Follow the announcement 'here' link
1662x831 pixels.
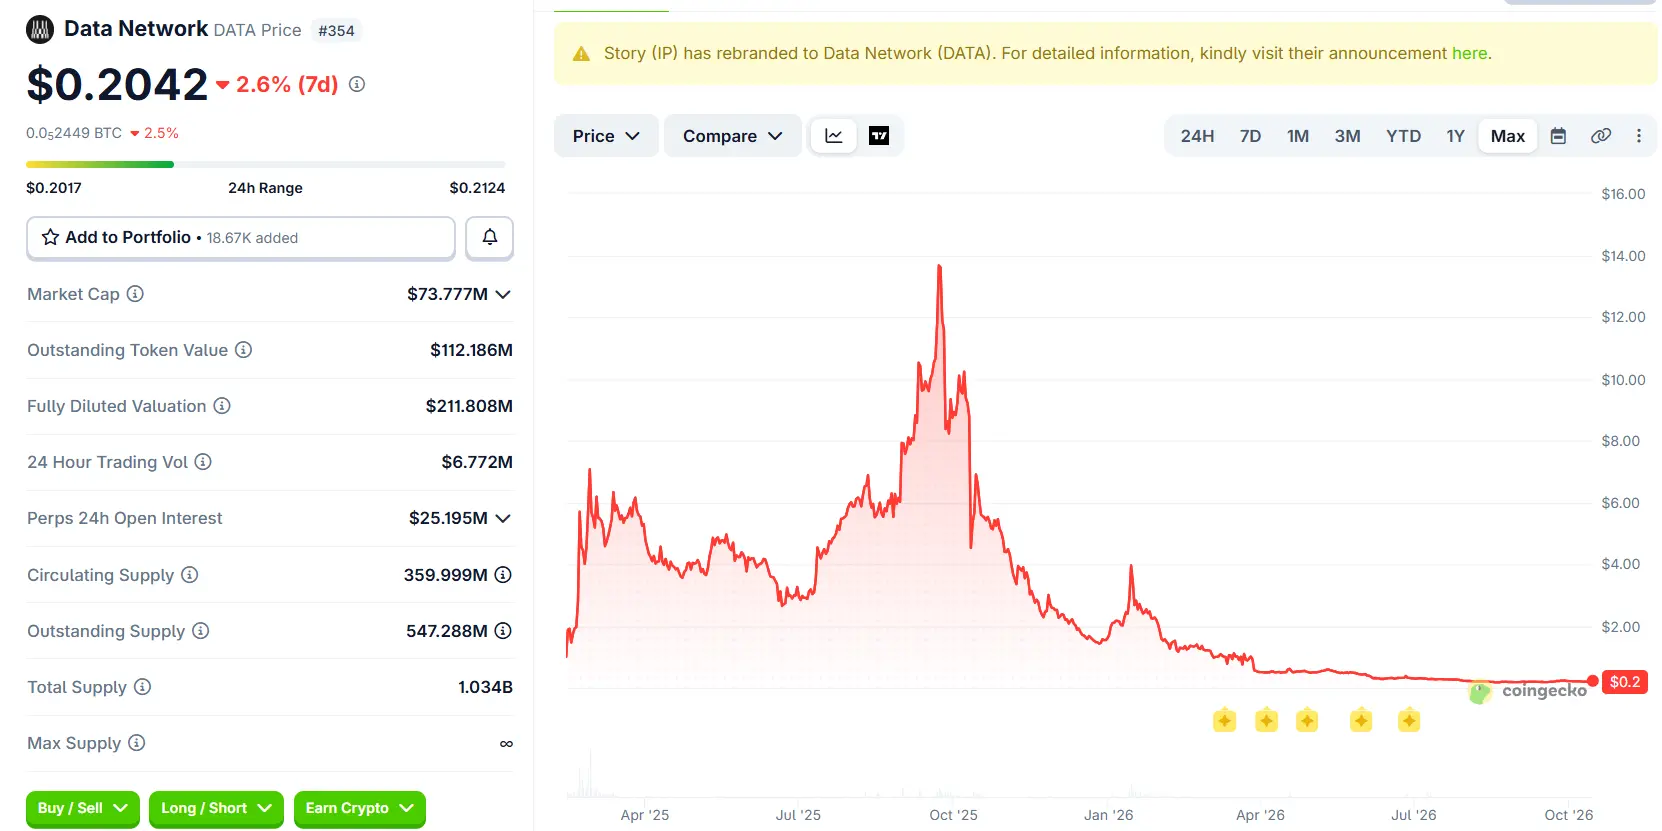coord(1469,53)
